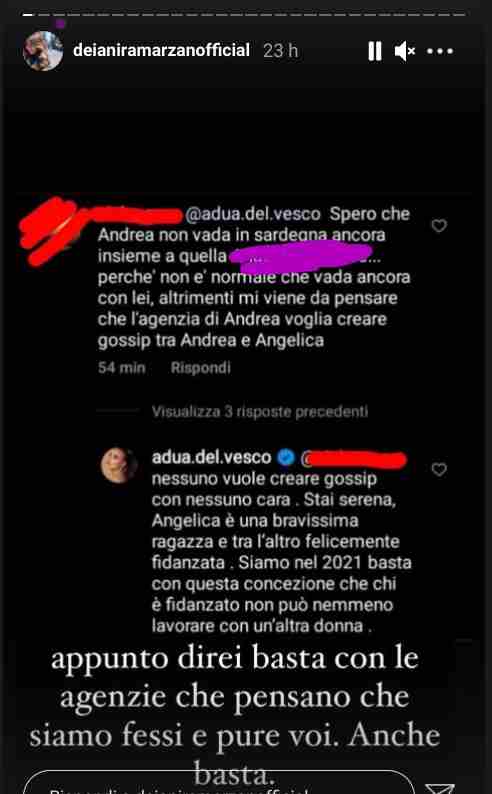Click the blue verified badge
The image size is (492, 794).
coord(286,457)
